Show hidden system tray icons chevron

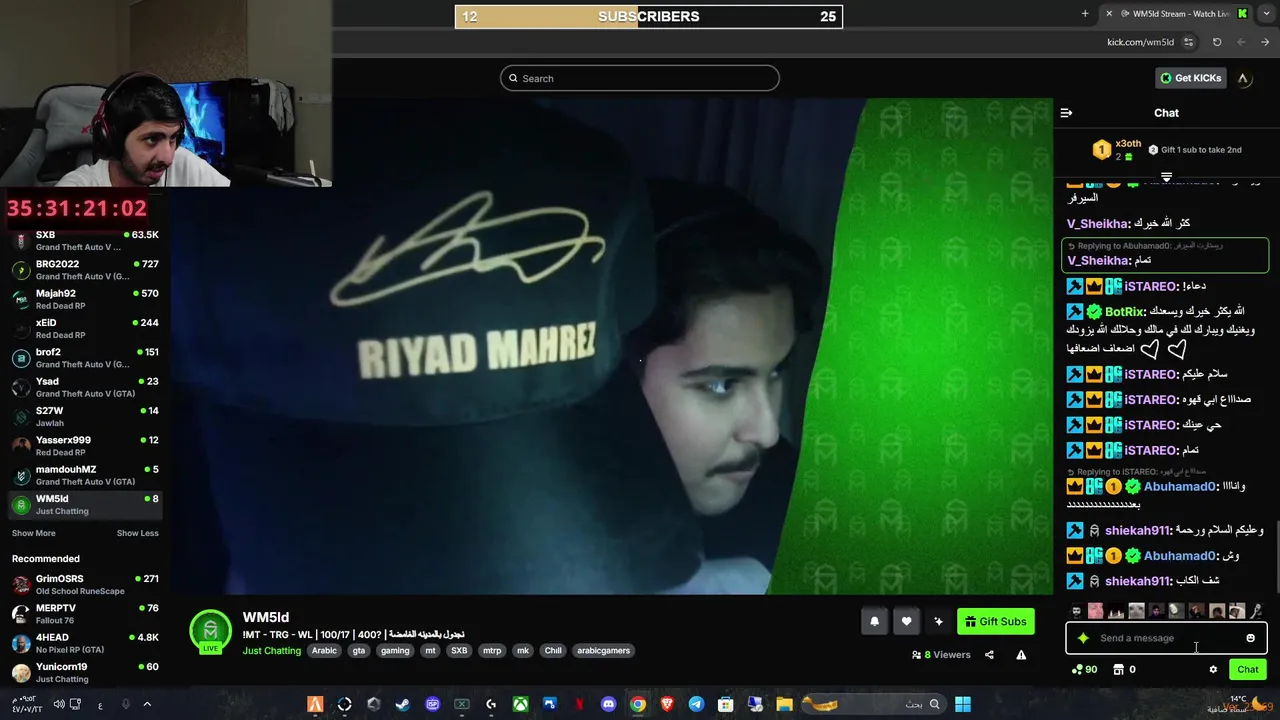147,704
